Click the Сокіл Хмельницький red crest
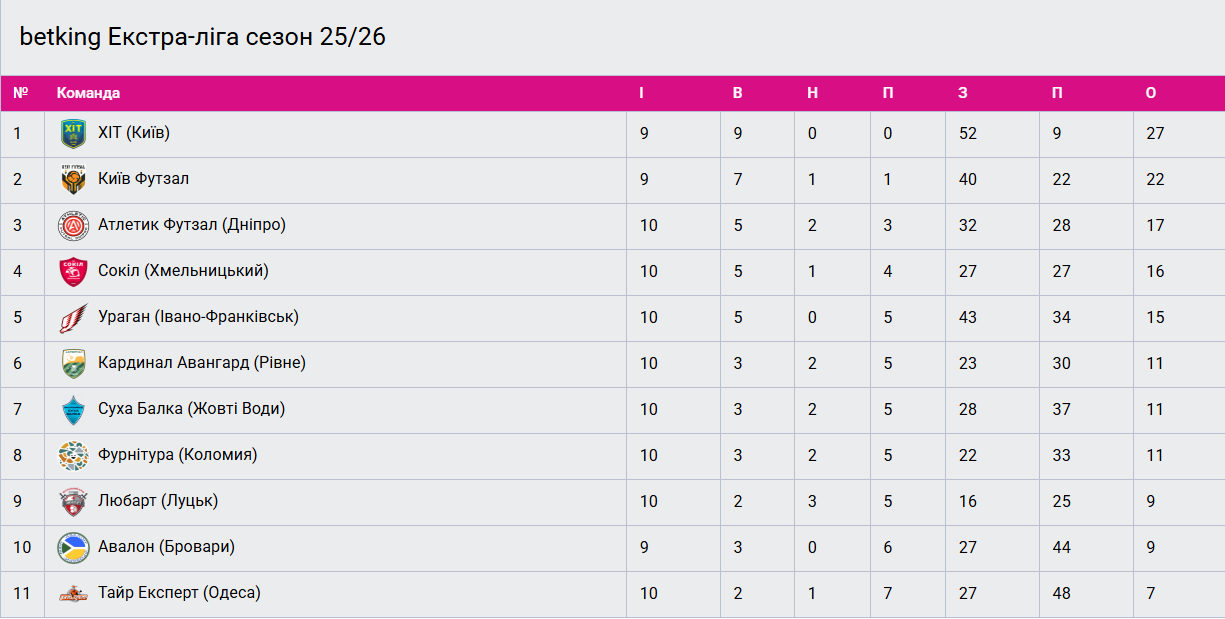 point(73,272)
